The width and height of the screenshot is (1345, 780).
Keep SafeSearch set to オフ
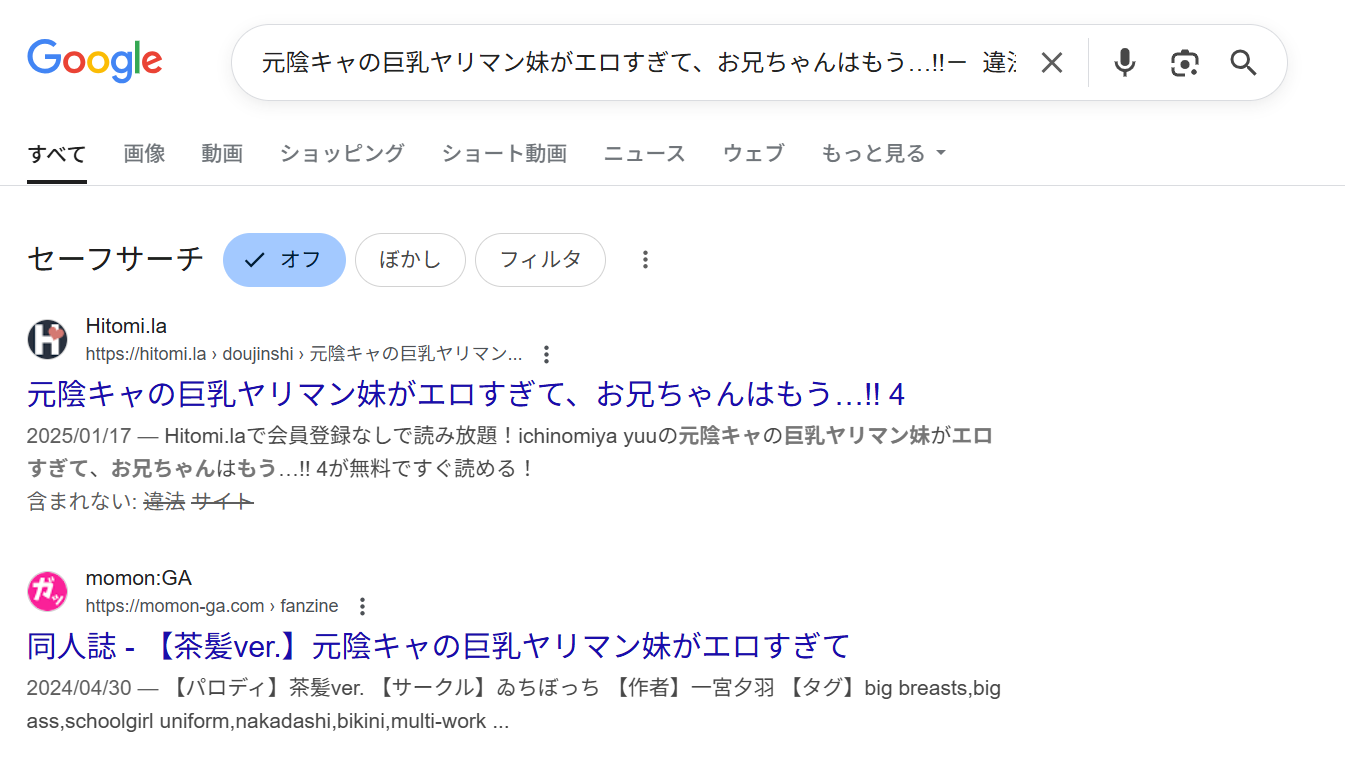point(284,259)
